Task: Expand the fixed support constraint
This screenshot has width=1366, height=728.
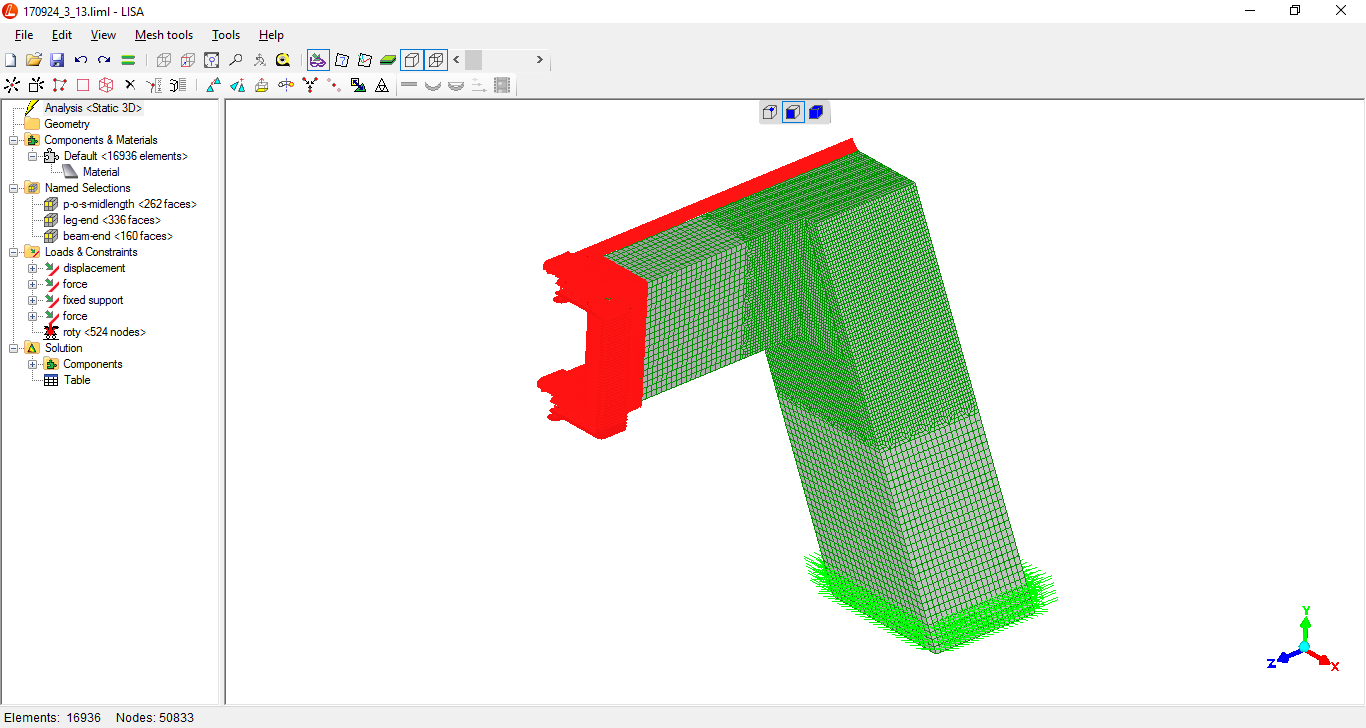Action: pyautogui.click(x=33, y=300)
